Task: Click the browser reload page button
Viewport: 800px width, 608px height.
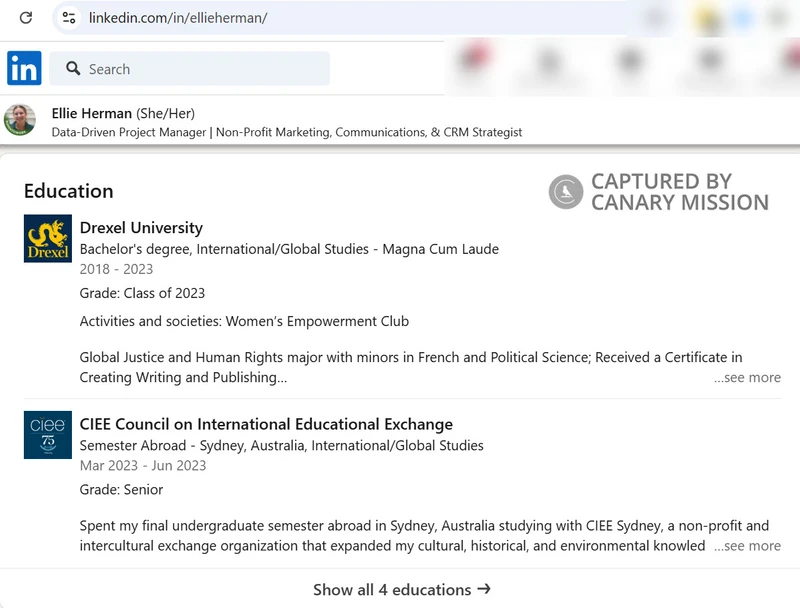Action: 26,18
